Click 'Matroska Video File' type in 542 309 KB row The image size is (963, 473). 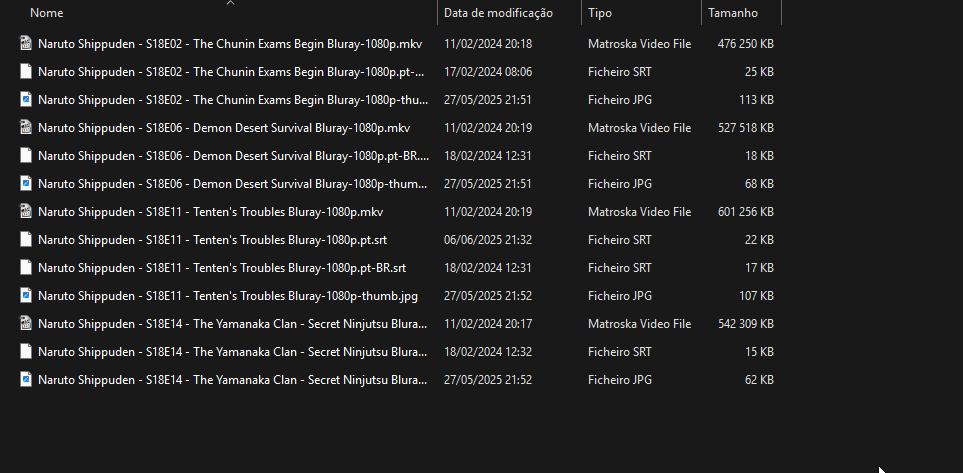(x=639, y=324)
